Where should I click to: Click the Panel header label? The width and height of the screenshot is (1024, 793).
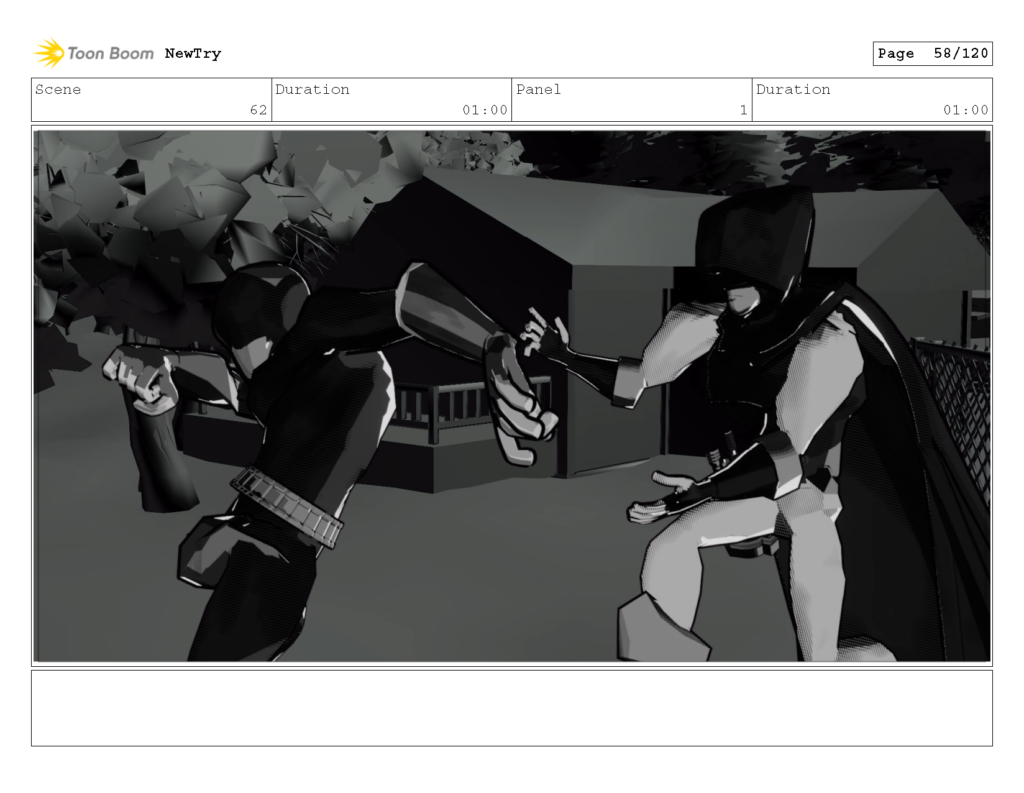(537, 90)
